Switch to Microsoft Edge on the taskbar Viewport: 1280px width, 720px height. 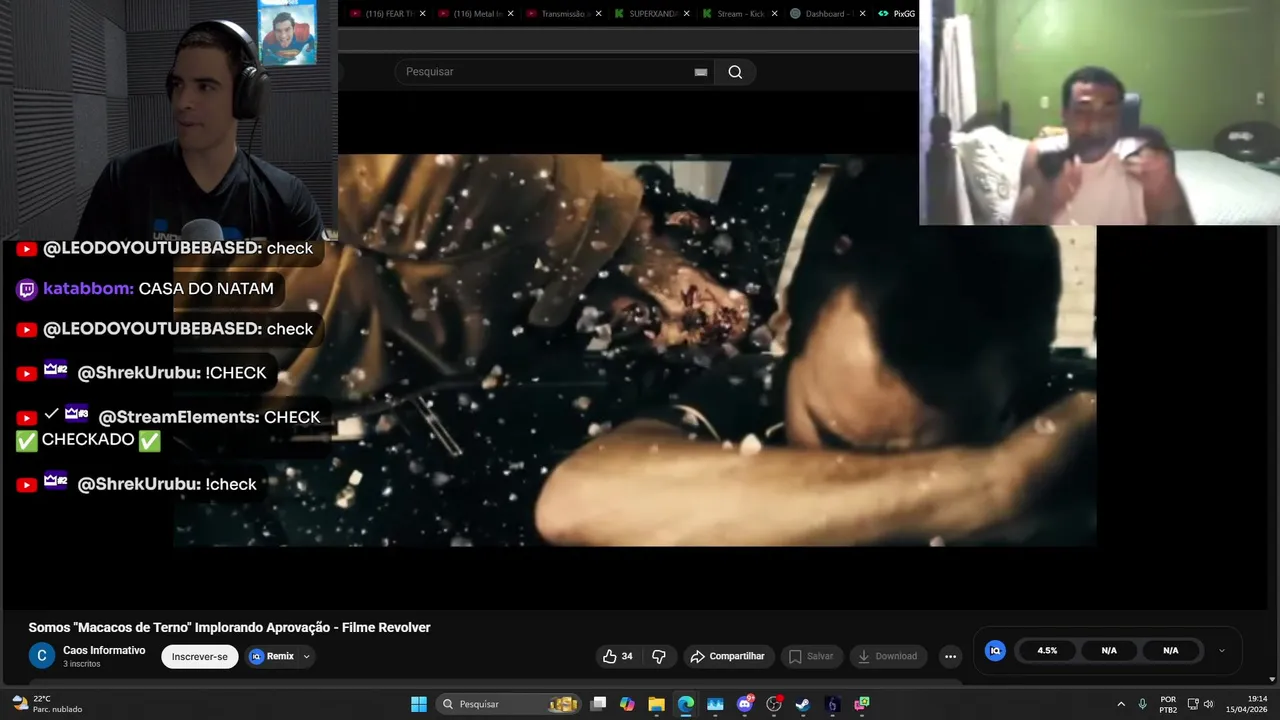pyautogui.click(x=686, y=704)
